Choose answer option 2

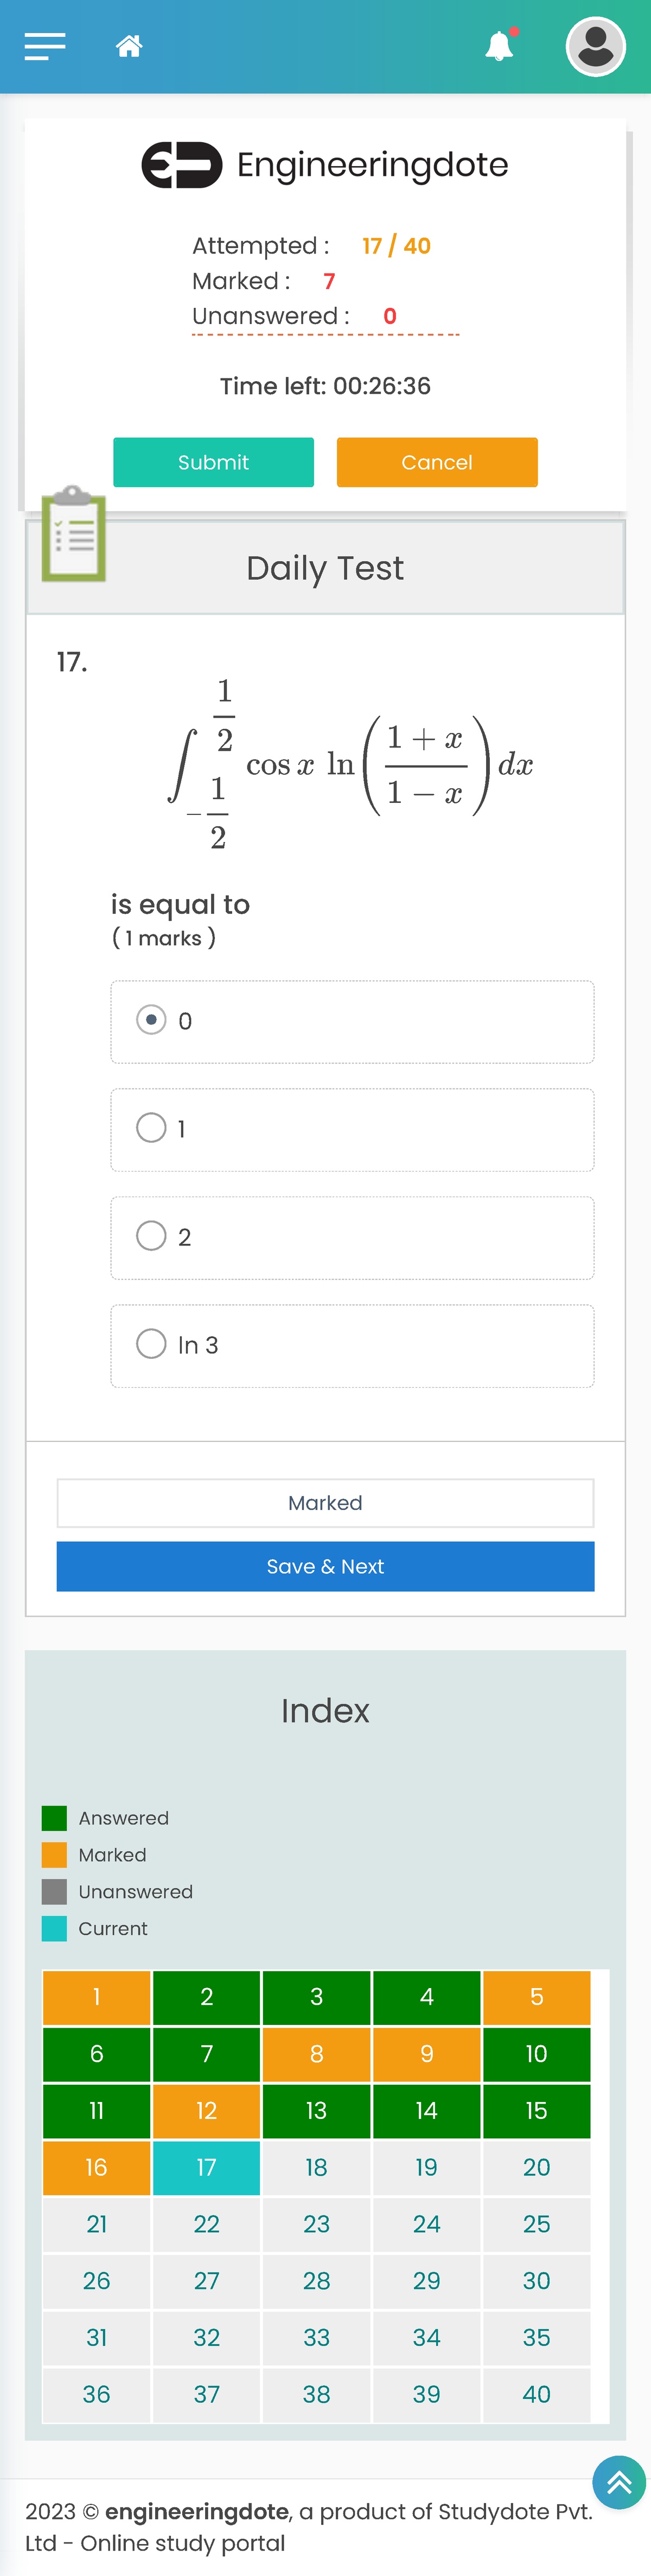(151, 1236)
